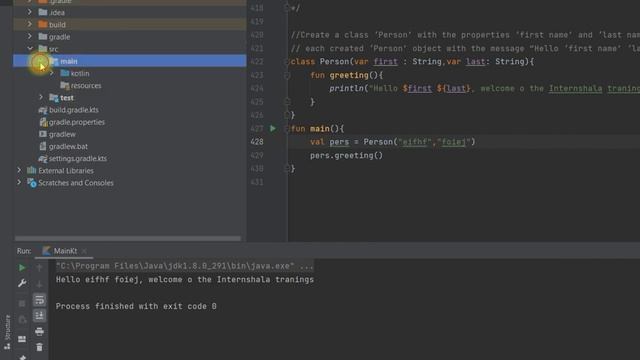Screen dimensions: 640x360
Task: Click External Libraries label
Action: point(66,171)
